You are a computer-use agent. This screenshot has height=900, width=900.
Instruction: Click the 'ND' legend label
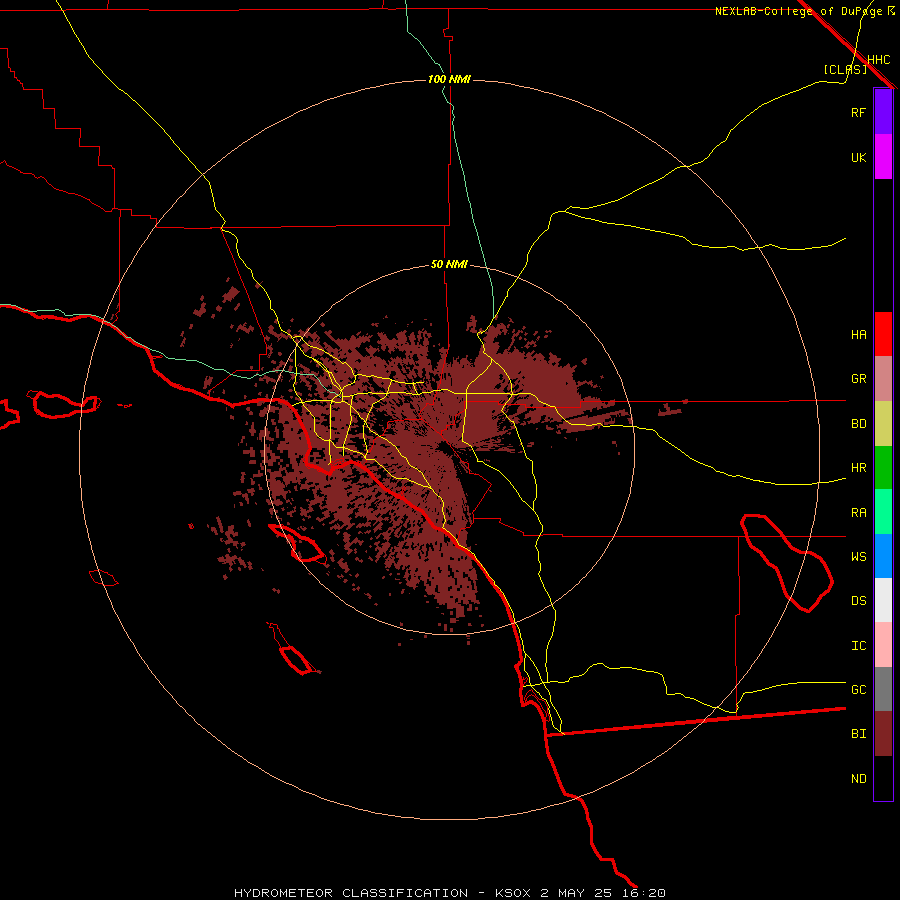(858, 779)
